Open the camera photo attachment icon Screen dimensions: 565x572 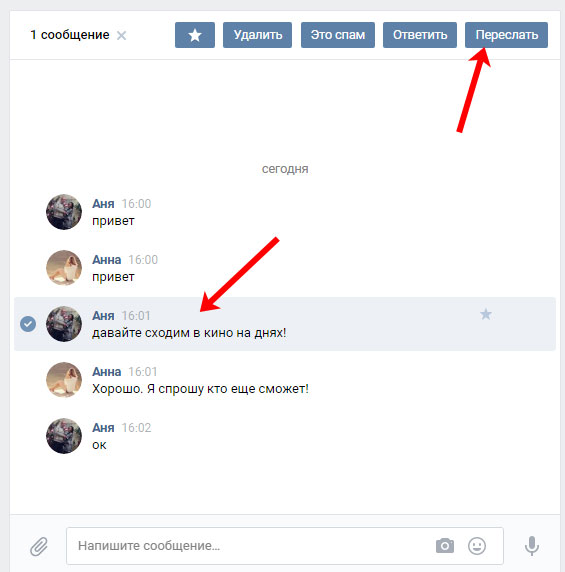pos(445,546)
